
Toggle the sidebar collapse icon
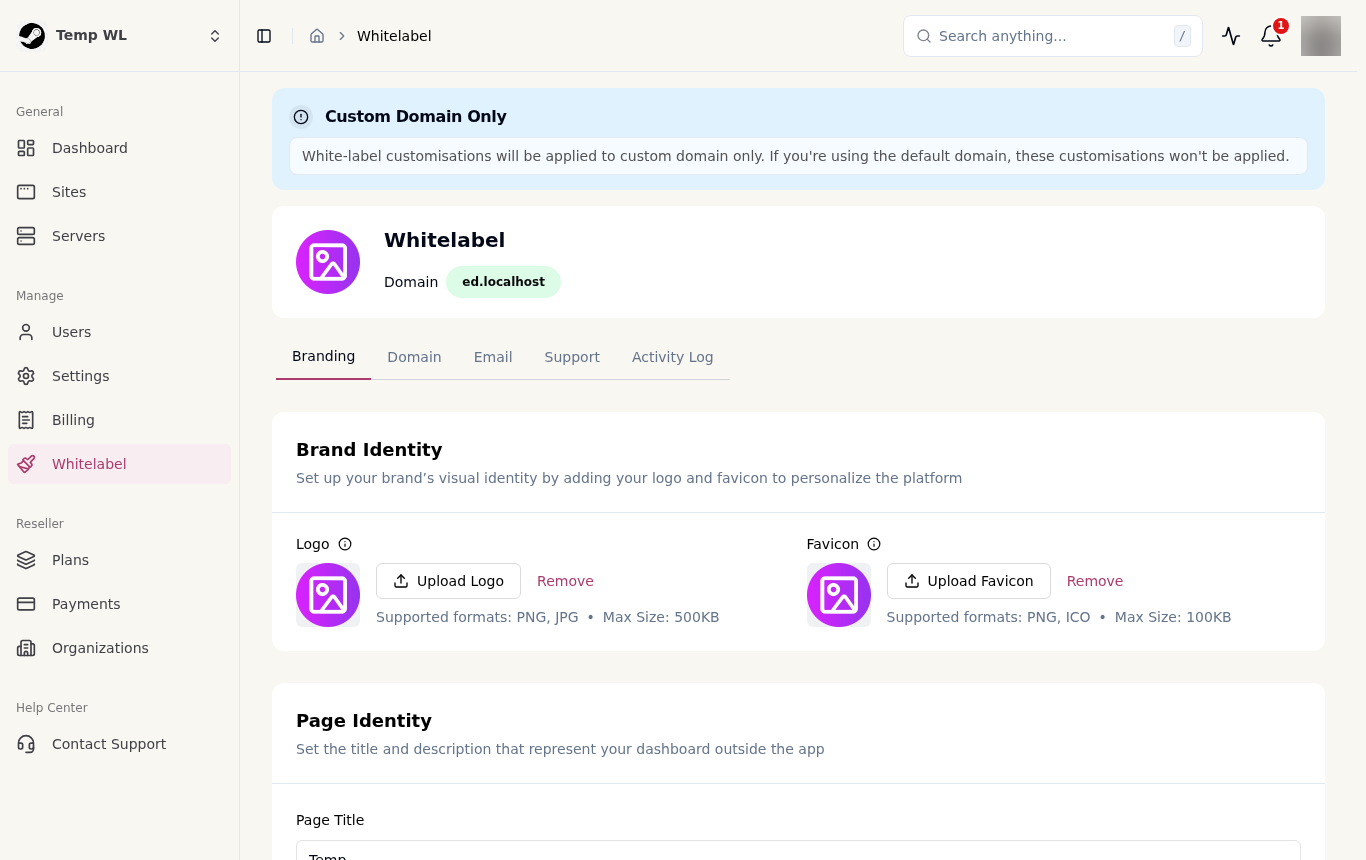pyautogui.click(x=264, y=36)
